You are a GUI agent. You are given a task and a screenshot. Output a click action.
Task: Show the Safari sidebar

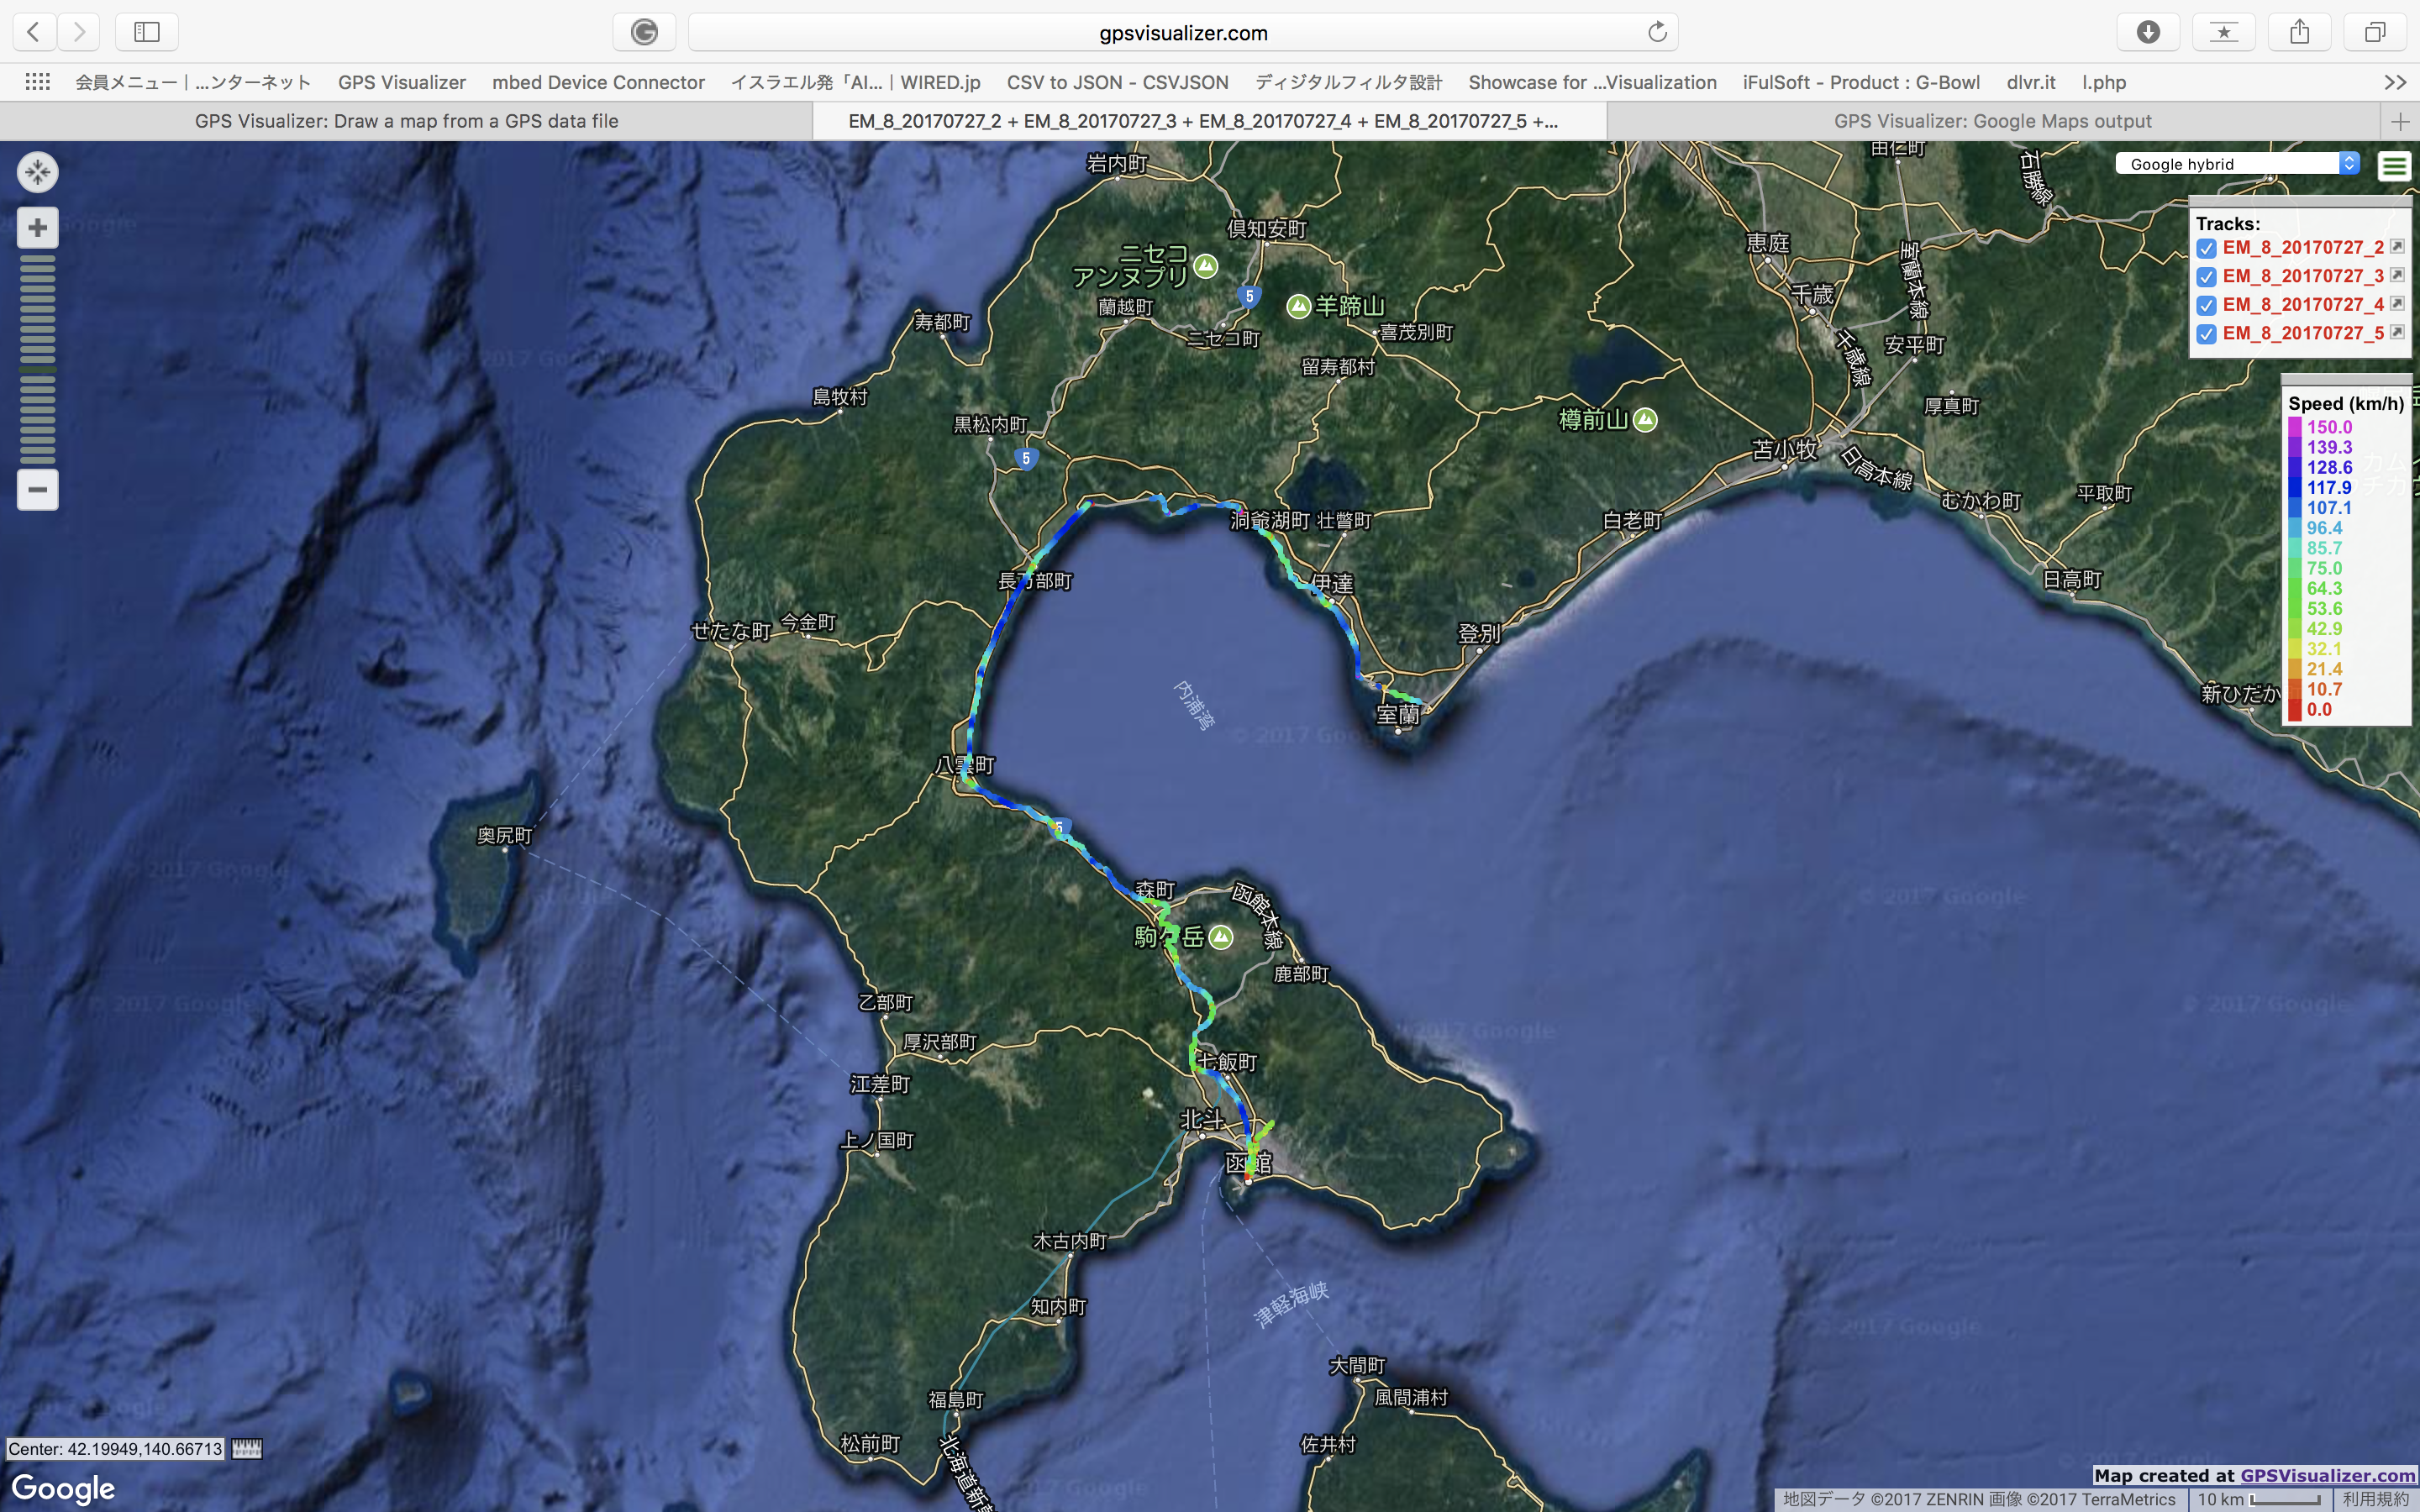click(147, 32)
